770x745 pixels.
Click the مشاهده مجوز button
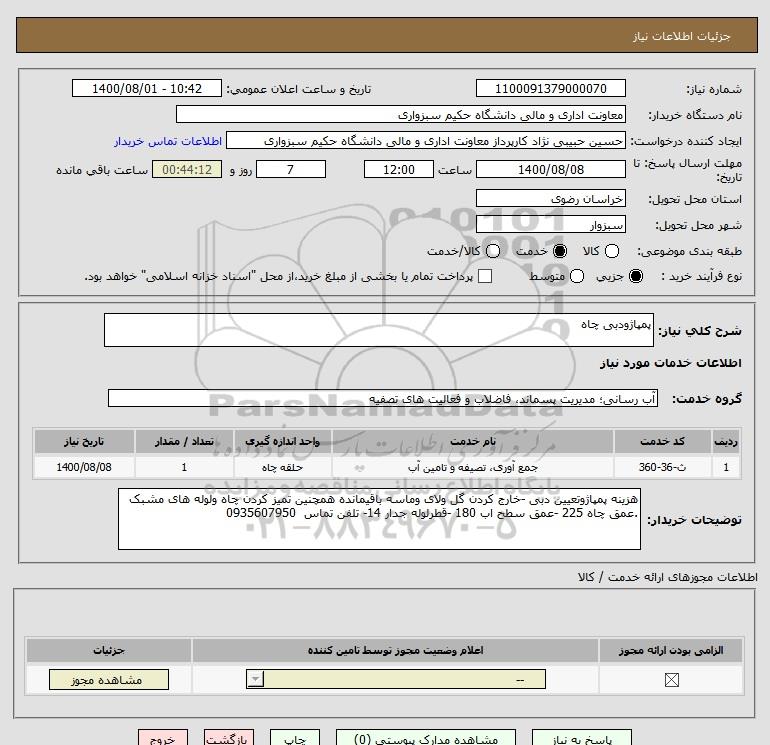click(x=109, y=680)
